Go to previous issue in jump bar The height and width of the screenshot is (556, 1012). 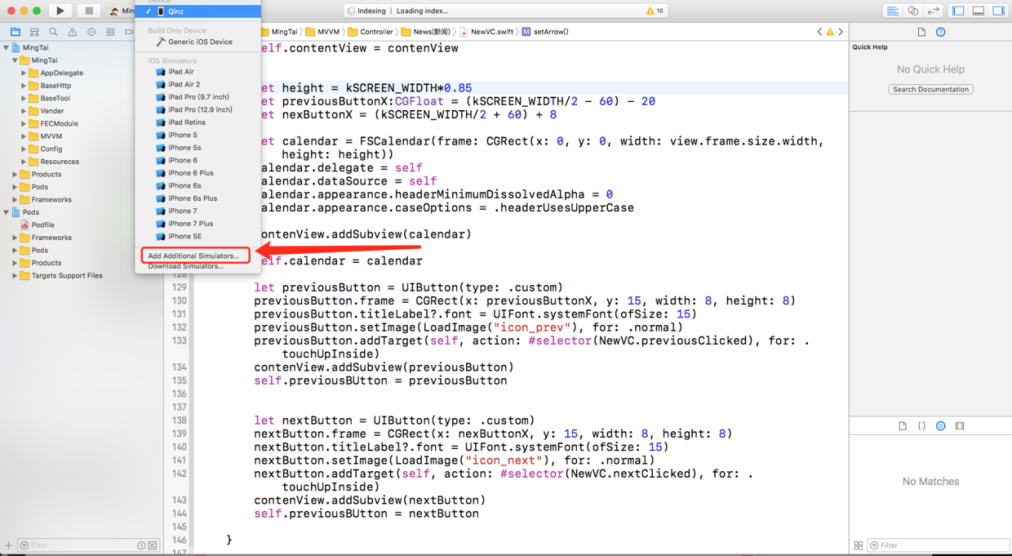820,32
